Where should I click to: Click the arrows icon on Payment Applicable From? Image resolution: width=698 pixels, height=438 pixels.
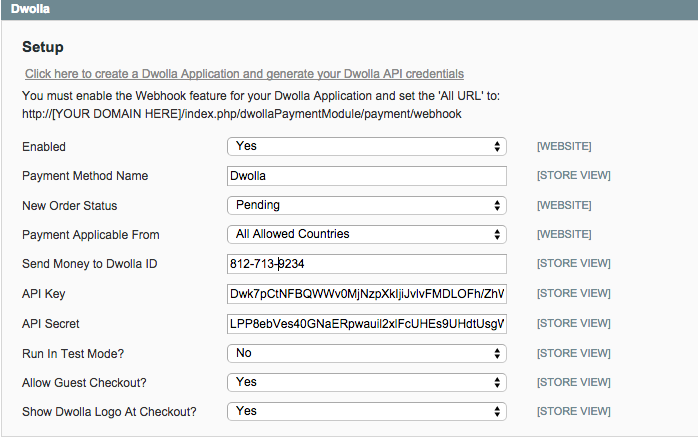(497, 235)
